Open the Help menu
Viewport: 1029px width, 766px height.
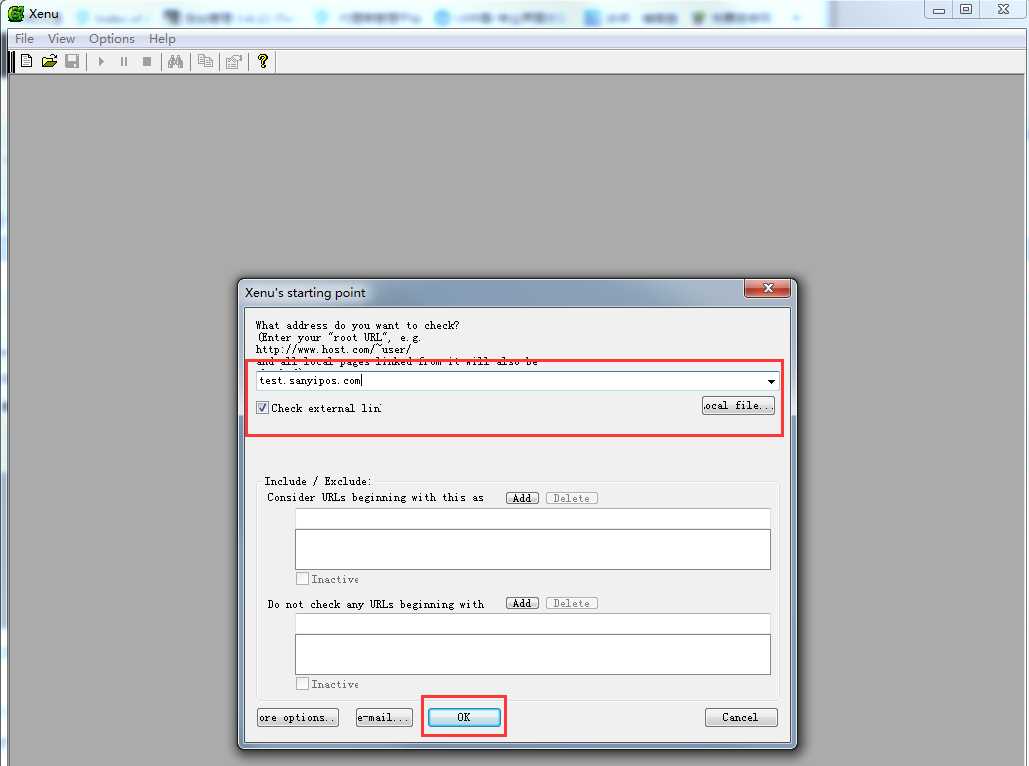click(x=162, y=39)
